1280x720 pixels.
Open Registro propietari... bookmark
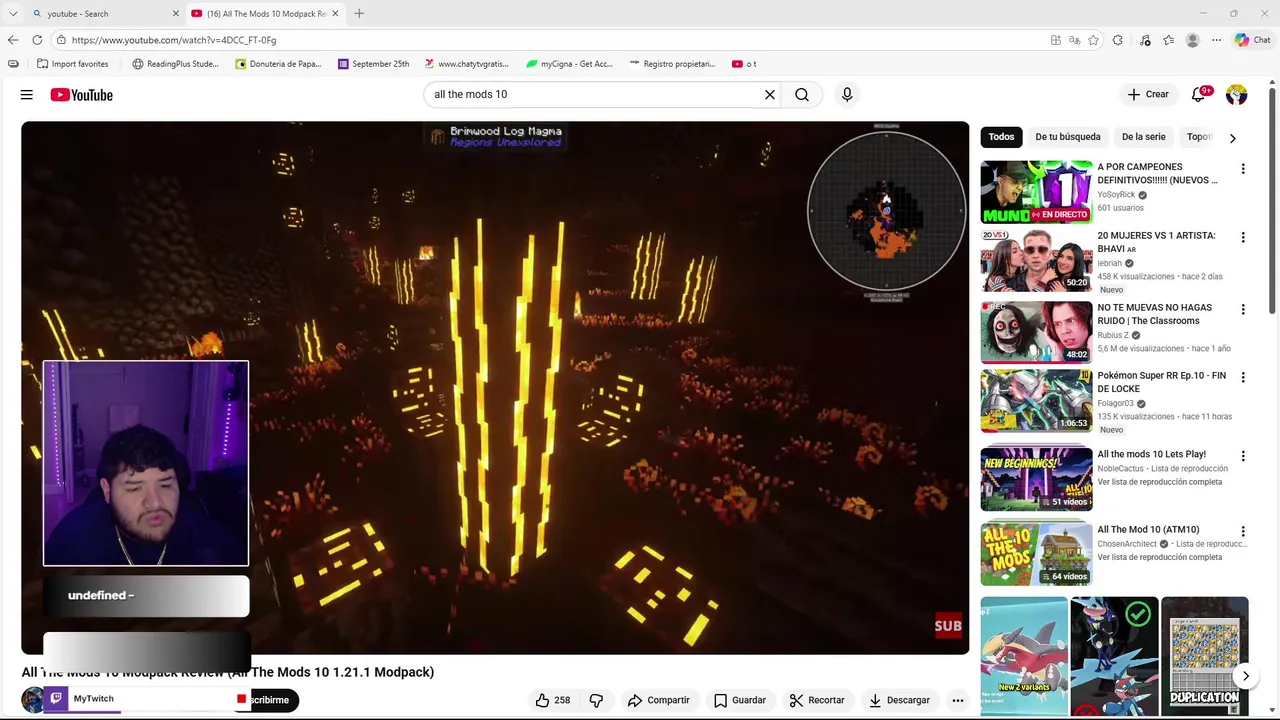pyautogui.click(x=673, y=64)
